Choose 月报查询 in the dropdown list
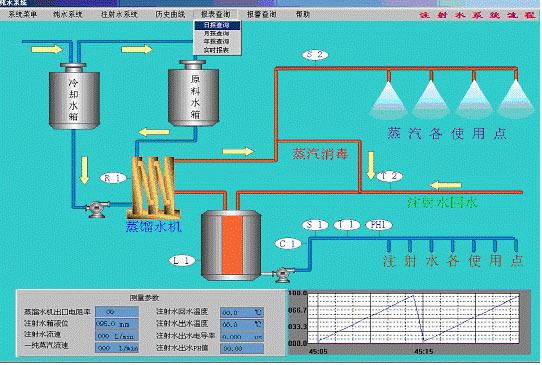This screenshot has width=542, height=365. pos(217,34)
